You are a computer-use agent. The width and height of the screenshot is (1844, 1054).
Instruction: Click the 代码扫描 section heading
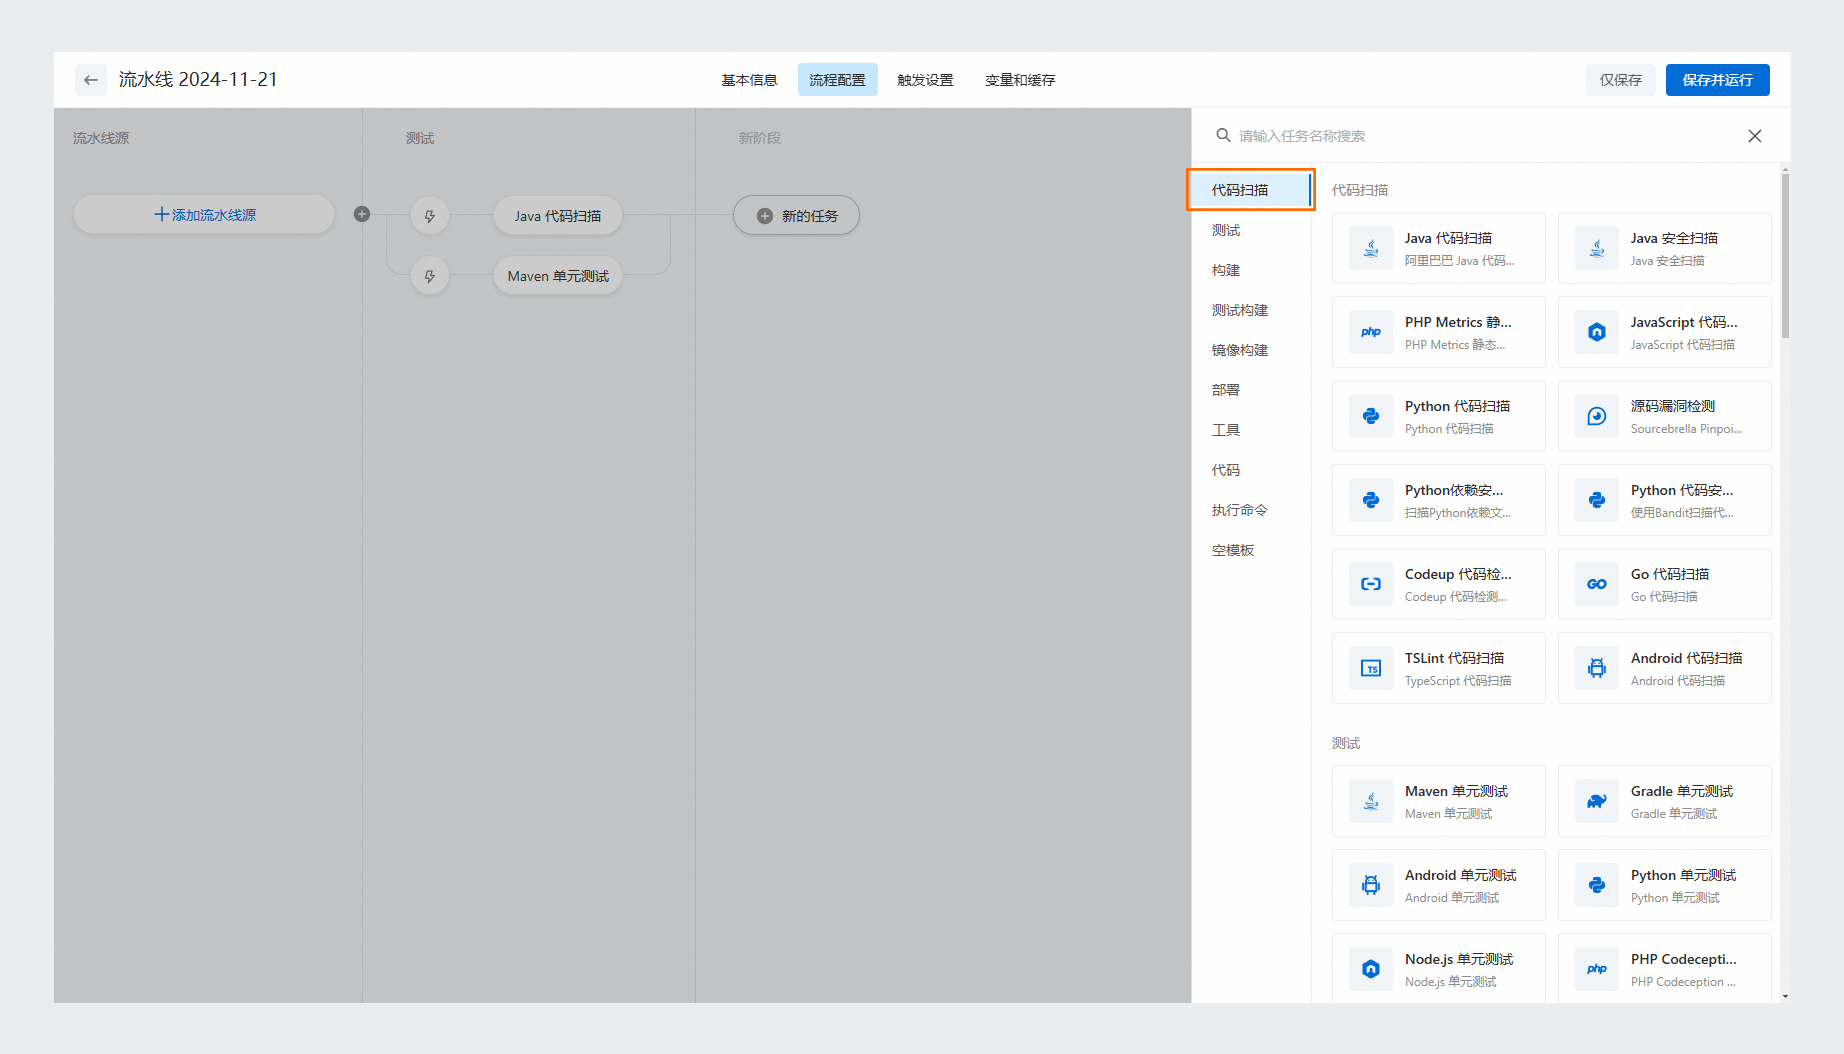1360,190
